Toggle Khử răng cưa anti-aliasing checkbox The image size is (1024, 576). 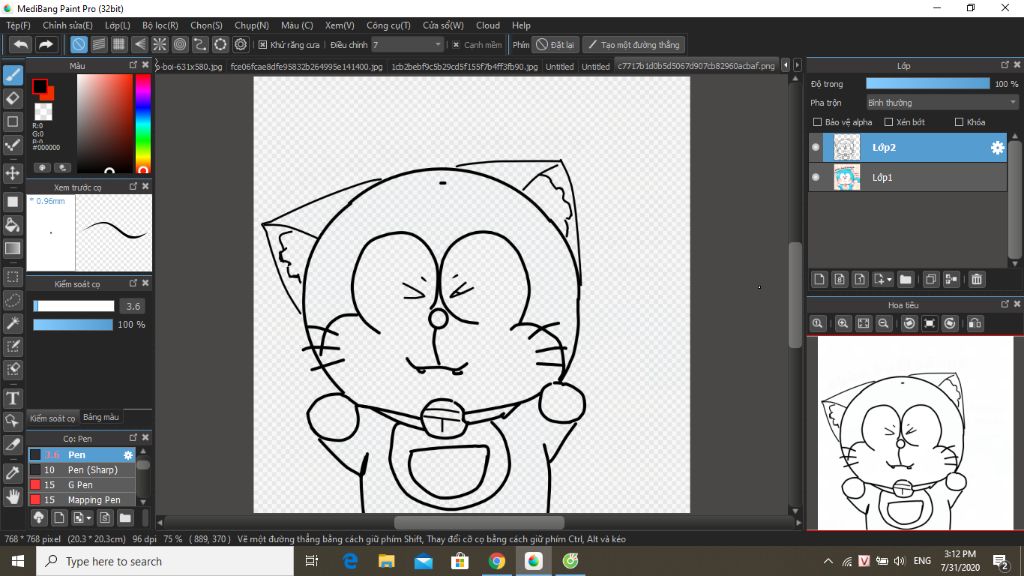tap(263, 45)
